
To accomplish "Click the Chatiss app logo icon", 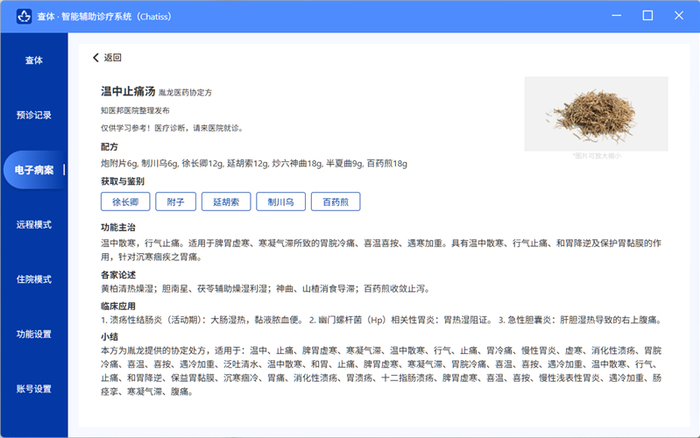I will [x=24, y=17].
